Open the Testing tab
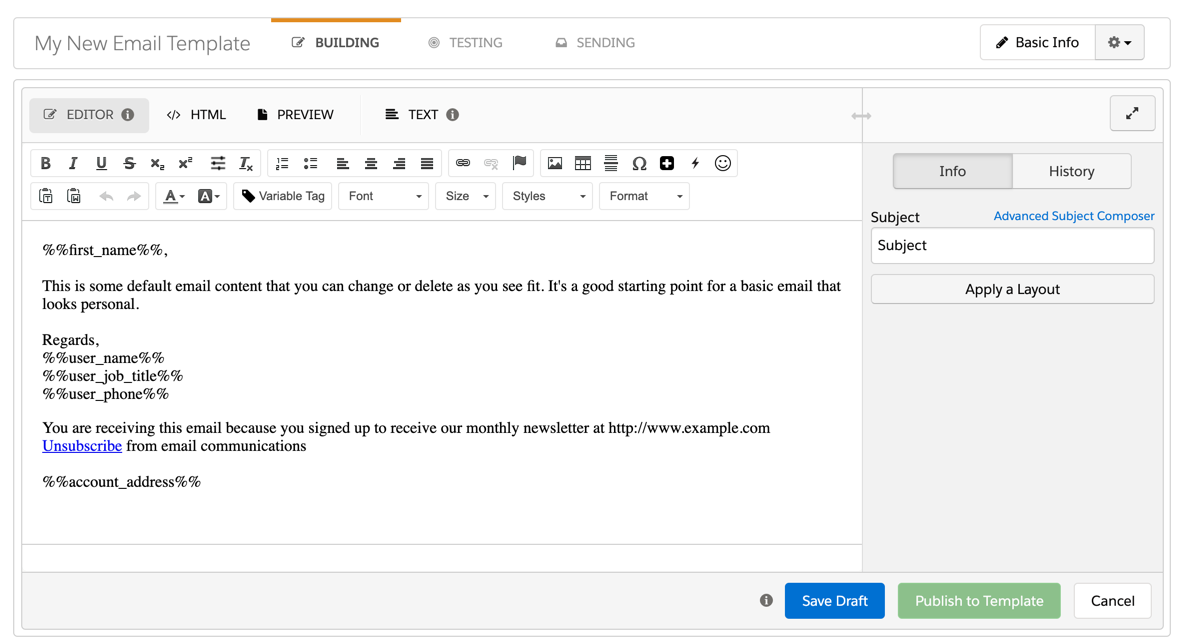The image size is (1183, 639). coord(465,43)
